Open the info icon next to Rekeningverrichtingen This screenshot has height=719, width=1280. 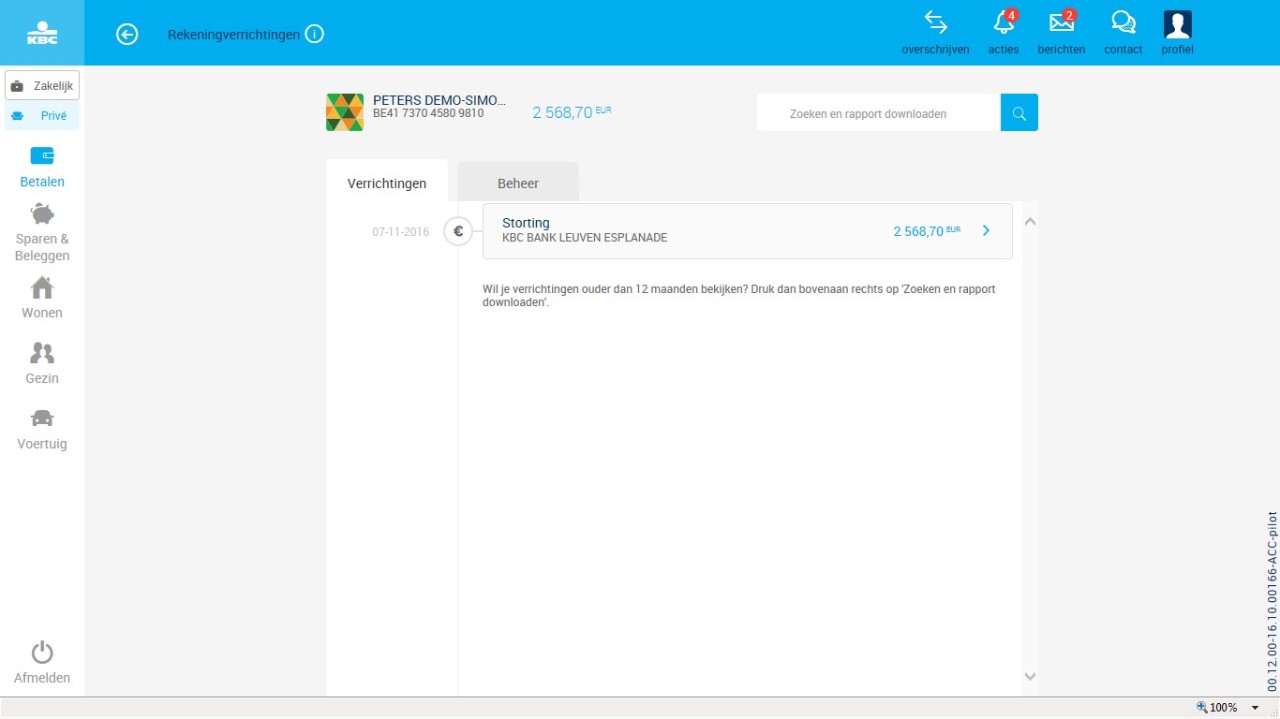point(314,35)
